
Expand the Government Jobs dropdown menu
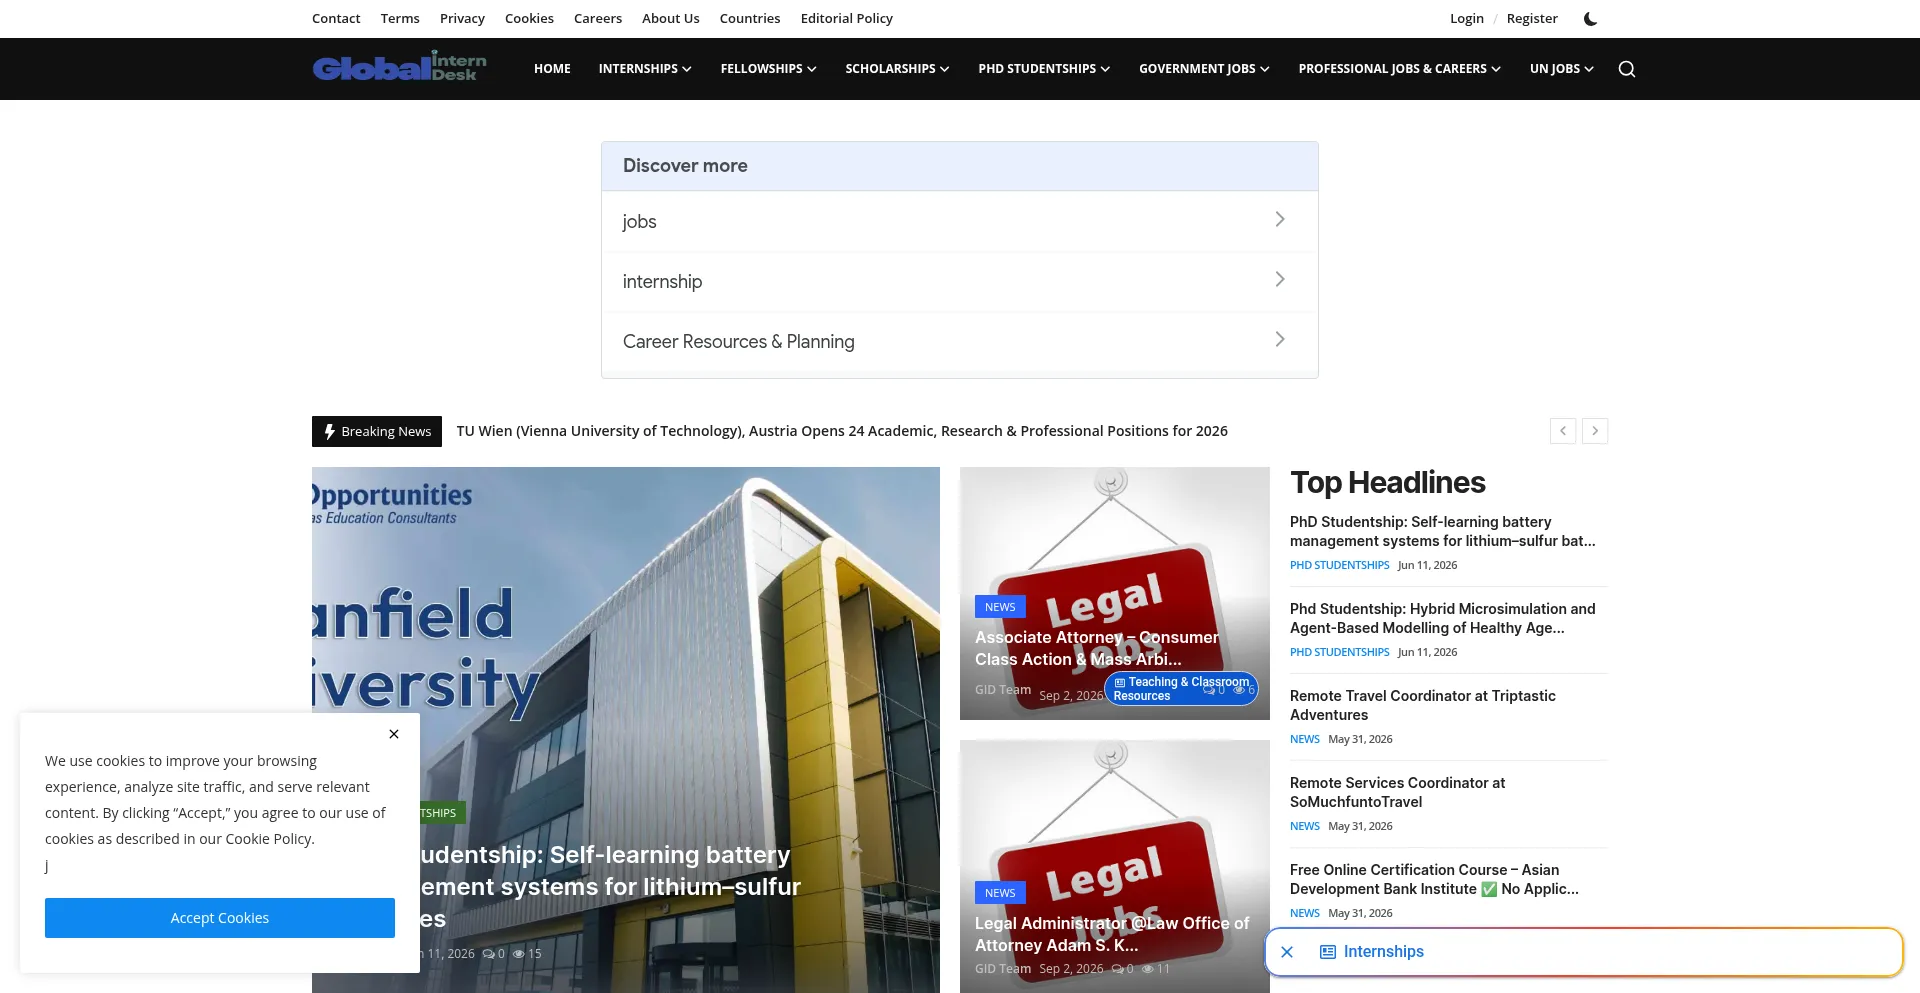pos(1204,69)
